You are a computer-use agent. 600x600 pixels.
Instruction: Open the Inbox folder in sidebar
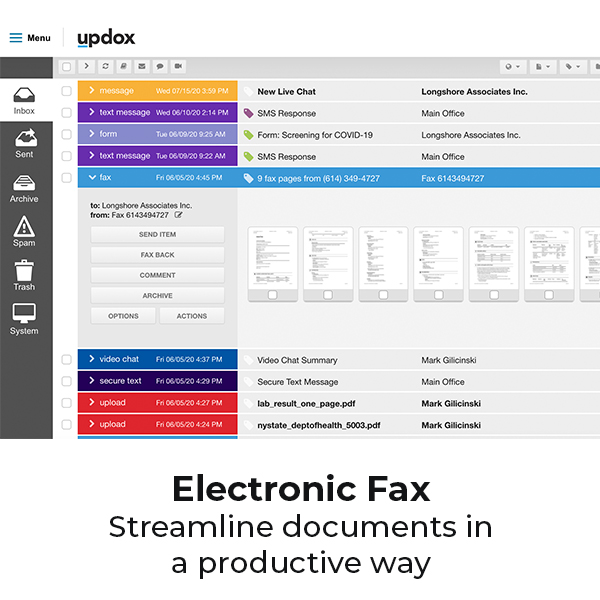click(x=24, y=99)
